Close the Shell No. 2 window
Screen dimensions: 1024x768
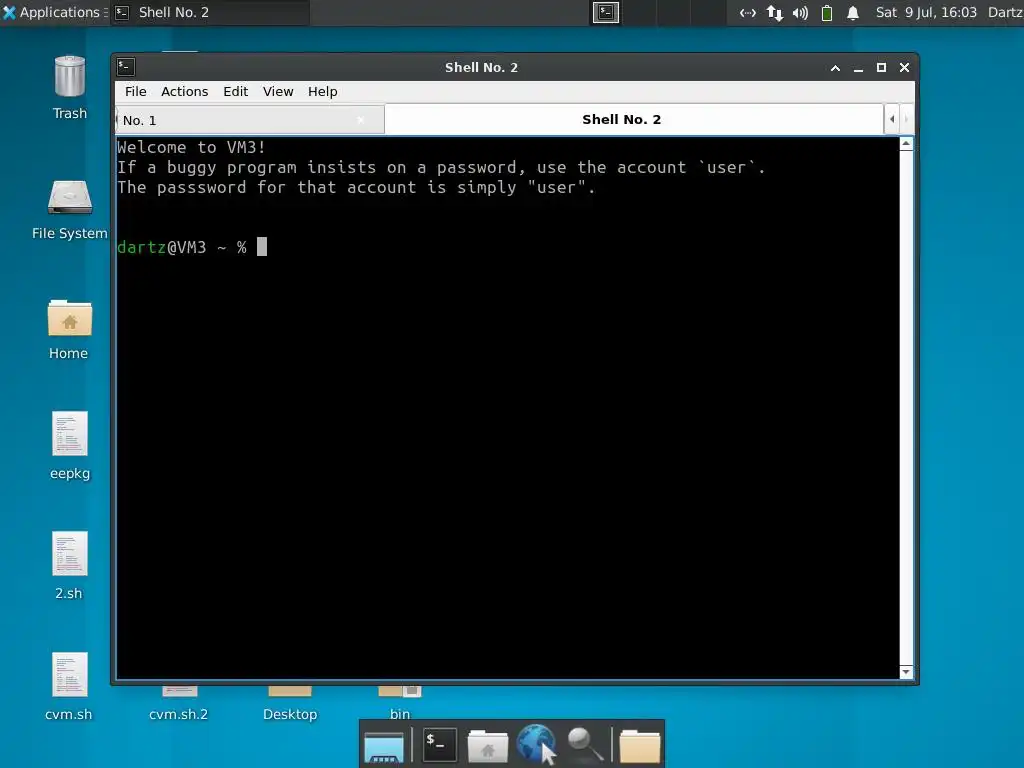click(x=904, y=68)
